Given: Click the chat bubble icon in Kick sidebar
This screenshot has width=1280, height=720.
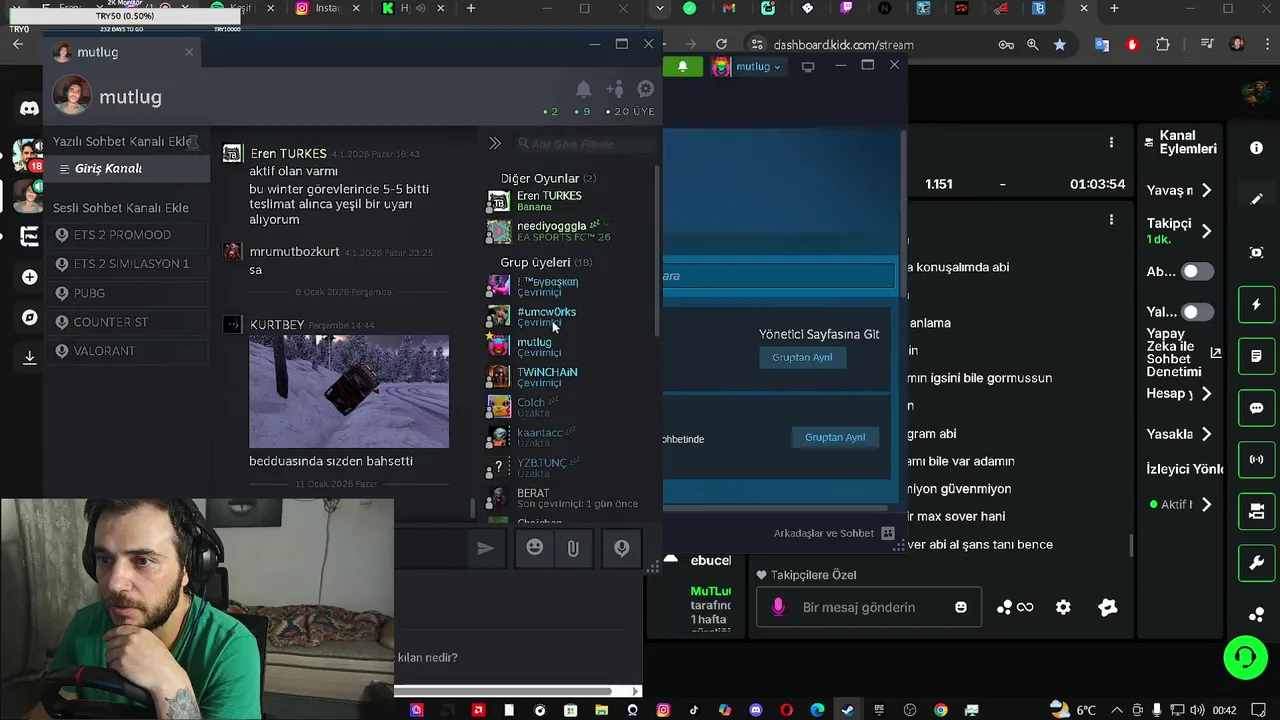Looking at the screenshot, I should (1257, 408).
